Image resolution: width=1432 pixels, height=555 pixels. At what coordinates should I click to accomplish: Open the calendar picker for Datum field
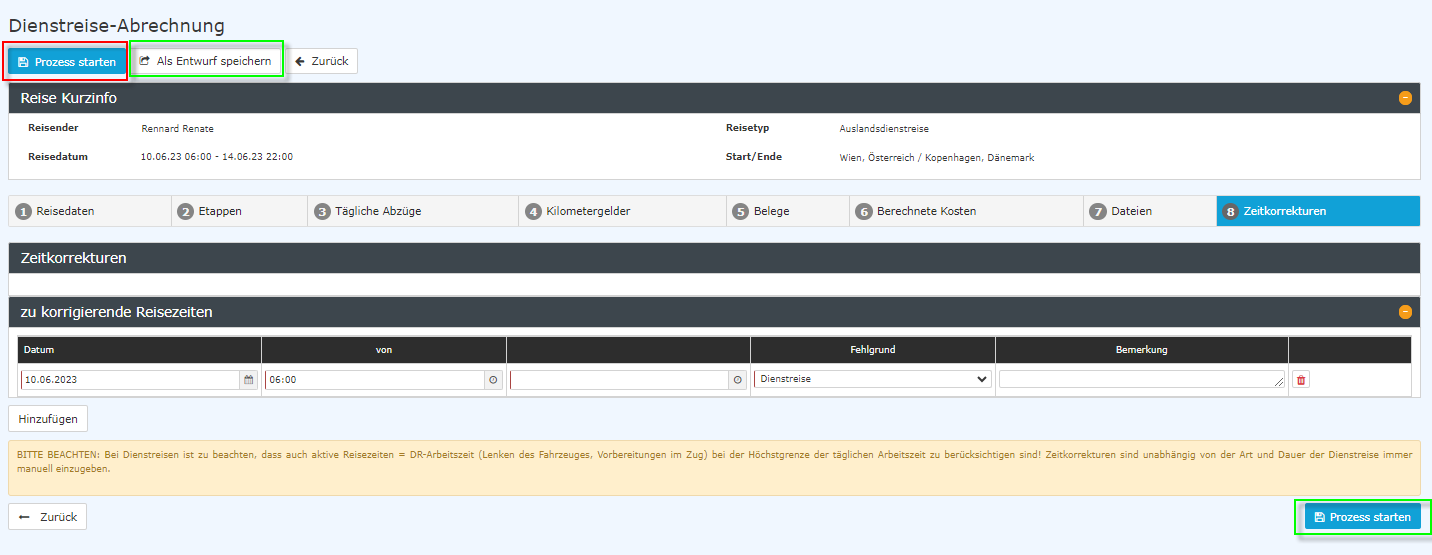248,380
